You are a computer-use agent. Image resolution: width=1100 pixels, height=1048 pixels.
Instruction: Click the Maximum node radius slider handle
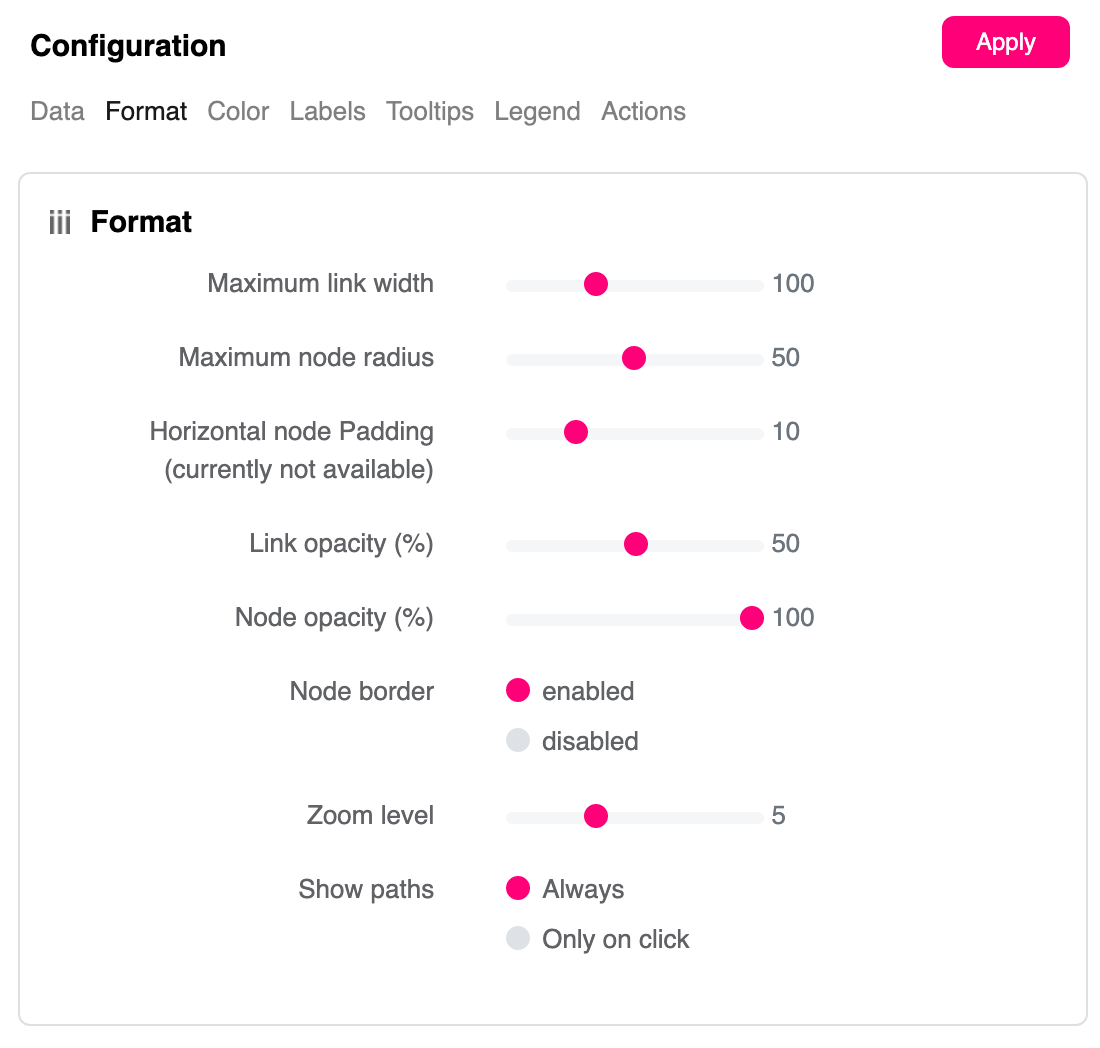(633, 359)
